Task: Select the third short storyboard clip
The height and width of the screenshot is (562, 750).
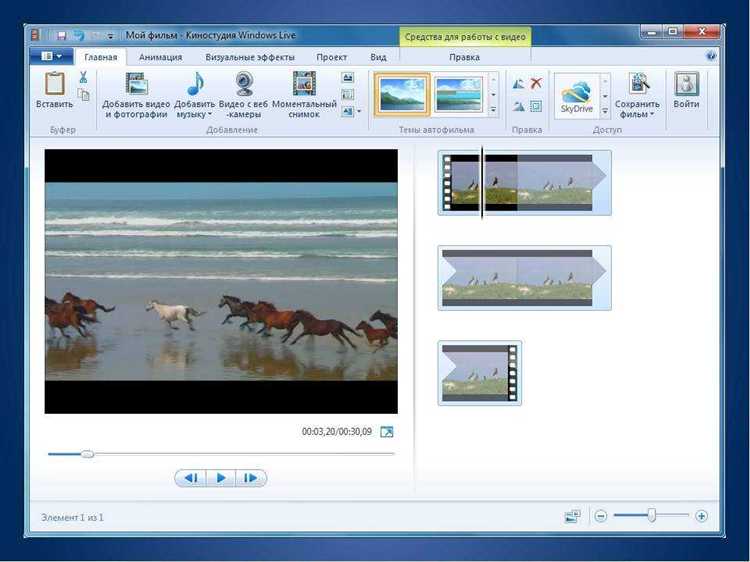Action: [479, 373]
